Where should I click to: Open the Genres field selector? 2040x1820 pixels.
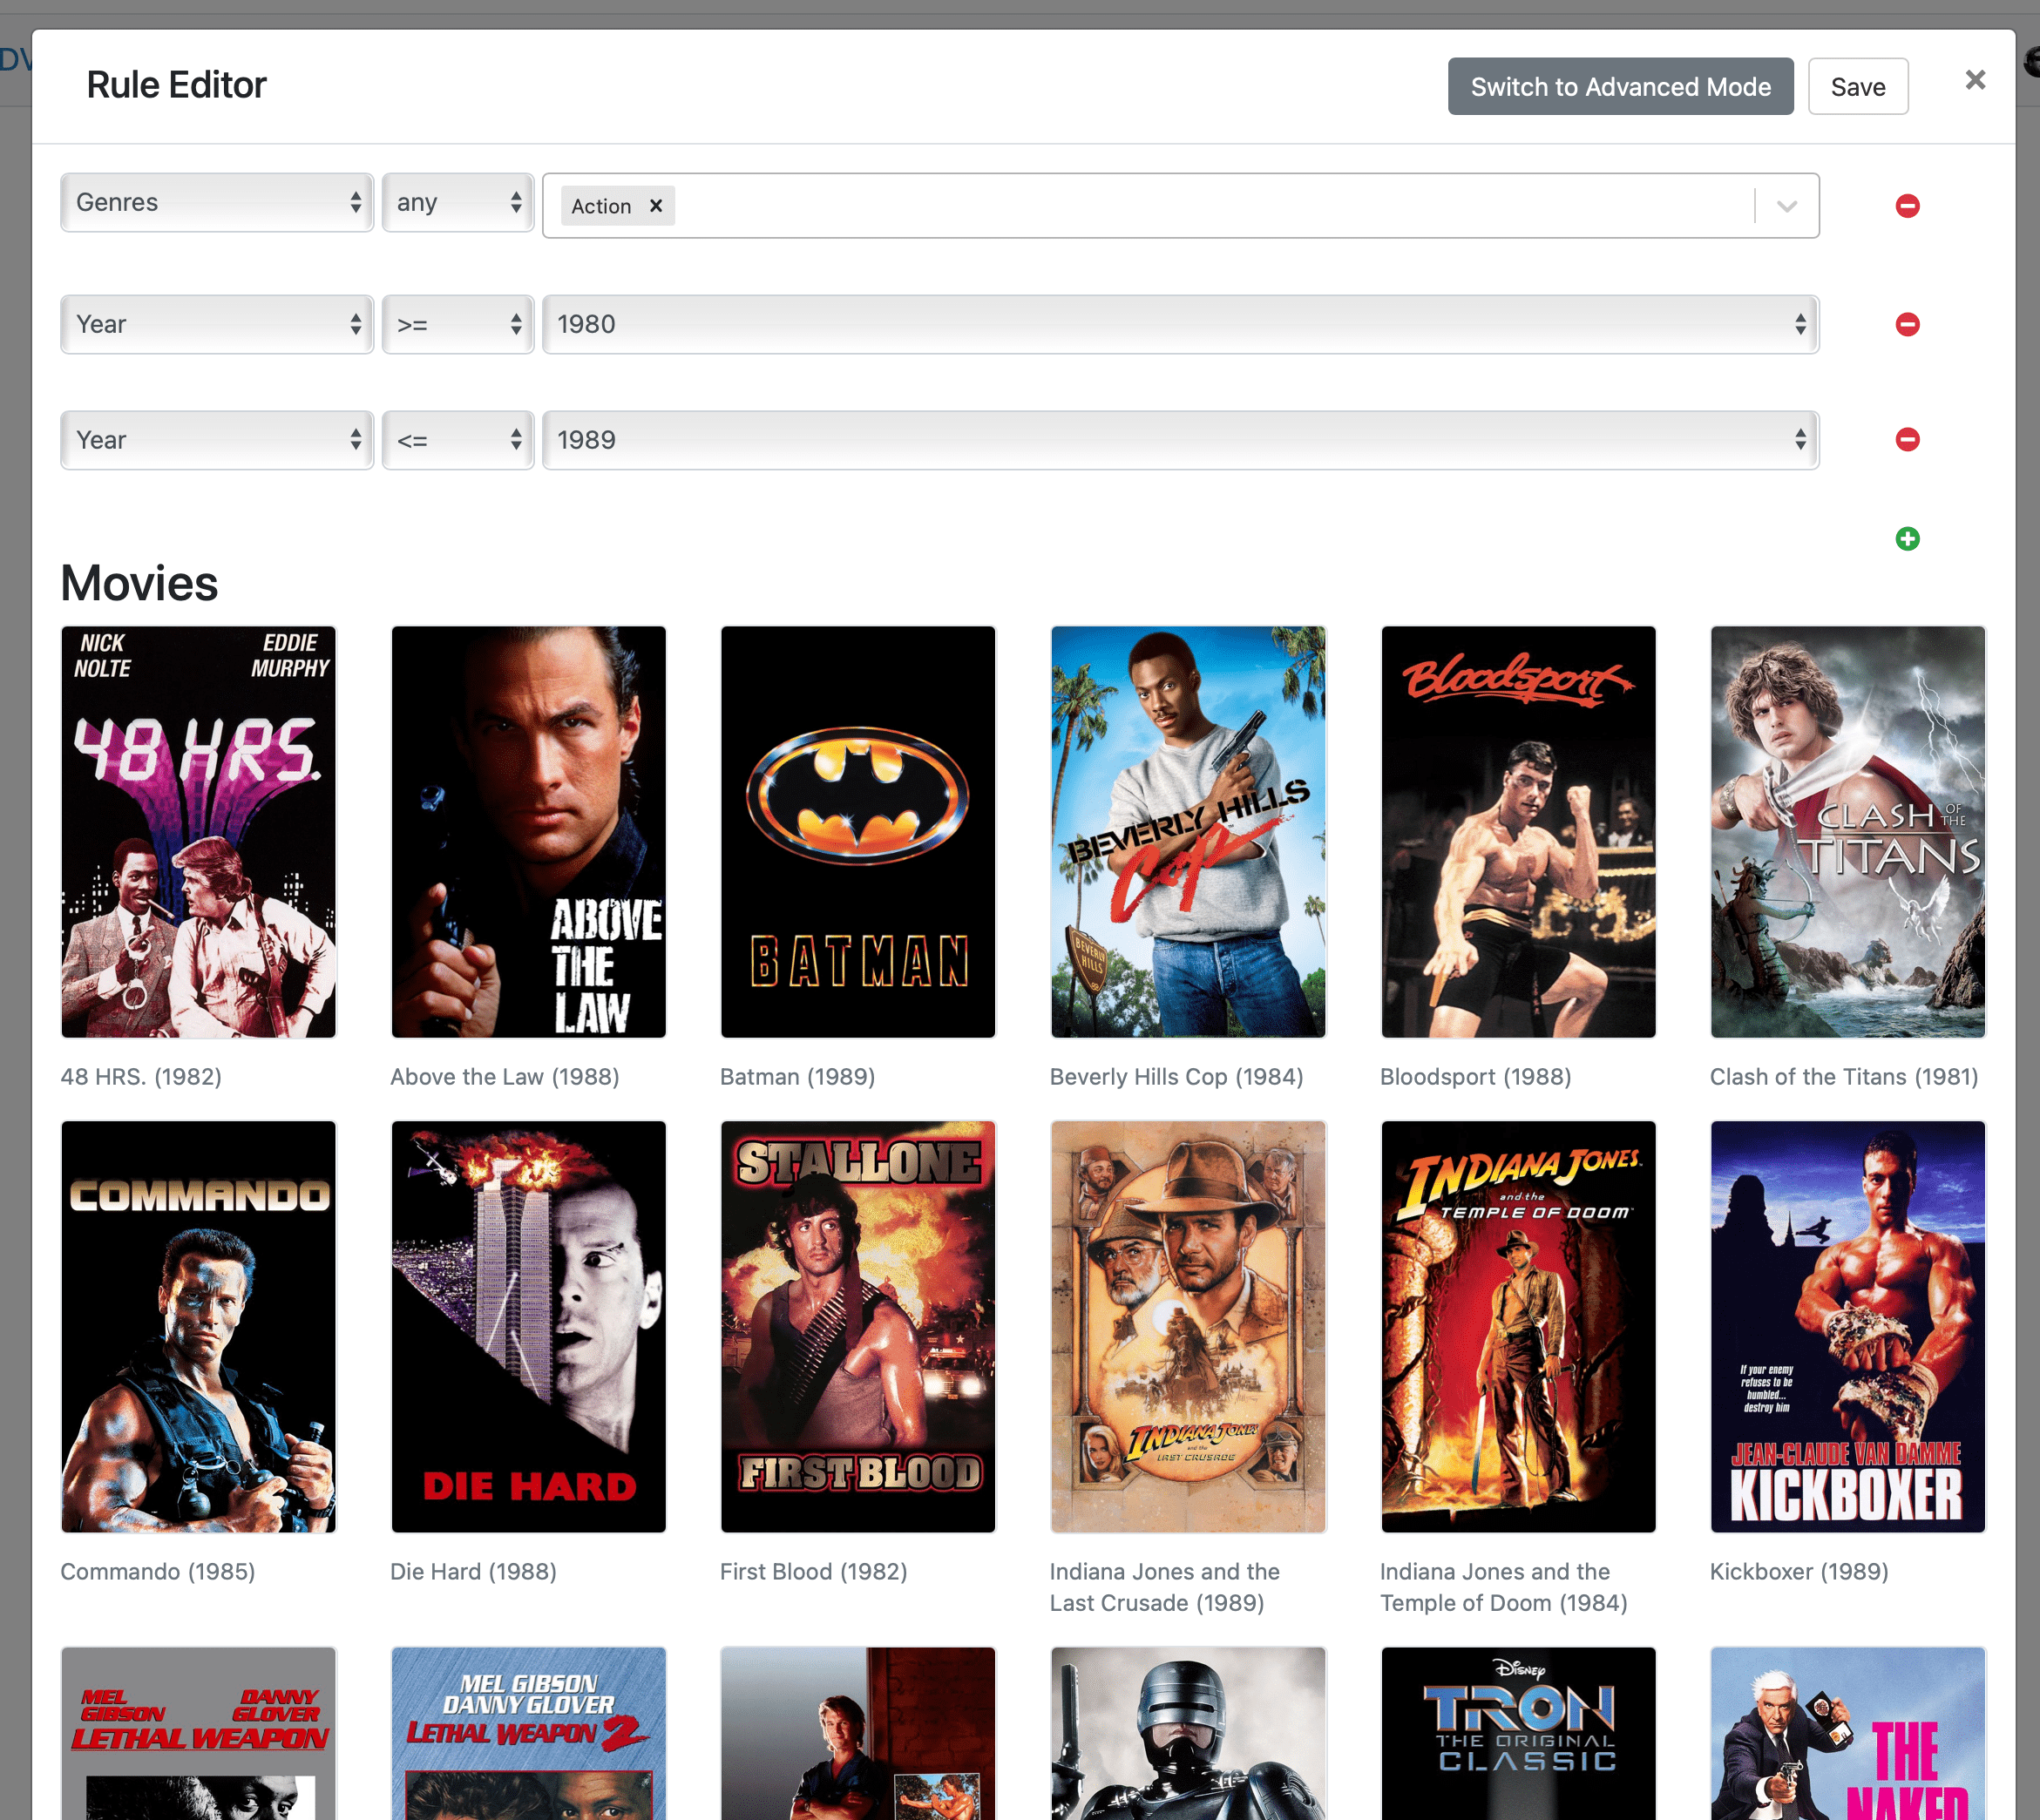[217, 203]
